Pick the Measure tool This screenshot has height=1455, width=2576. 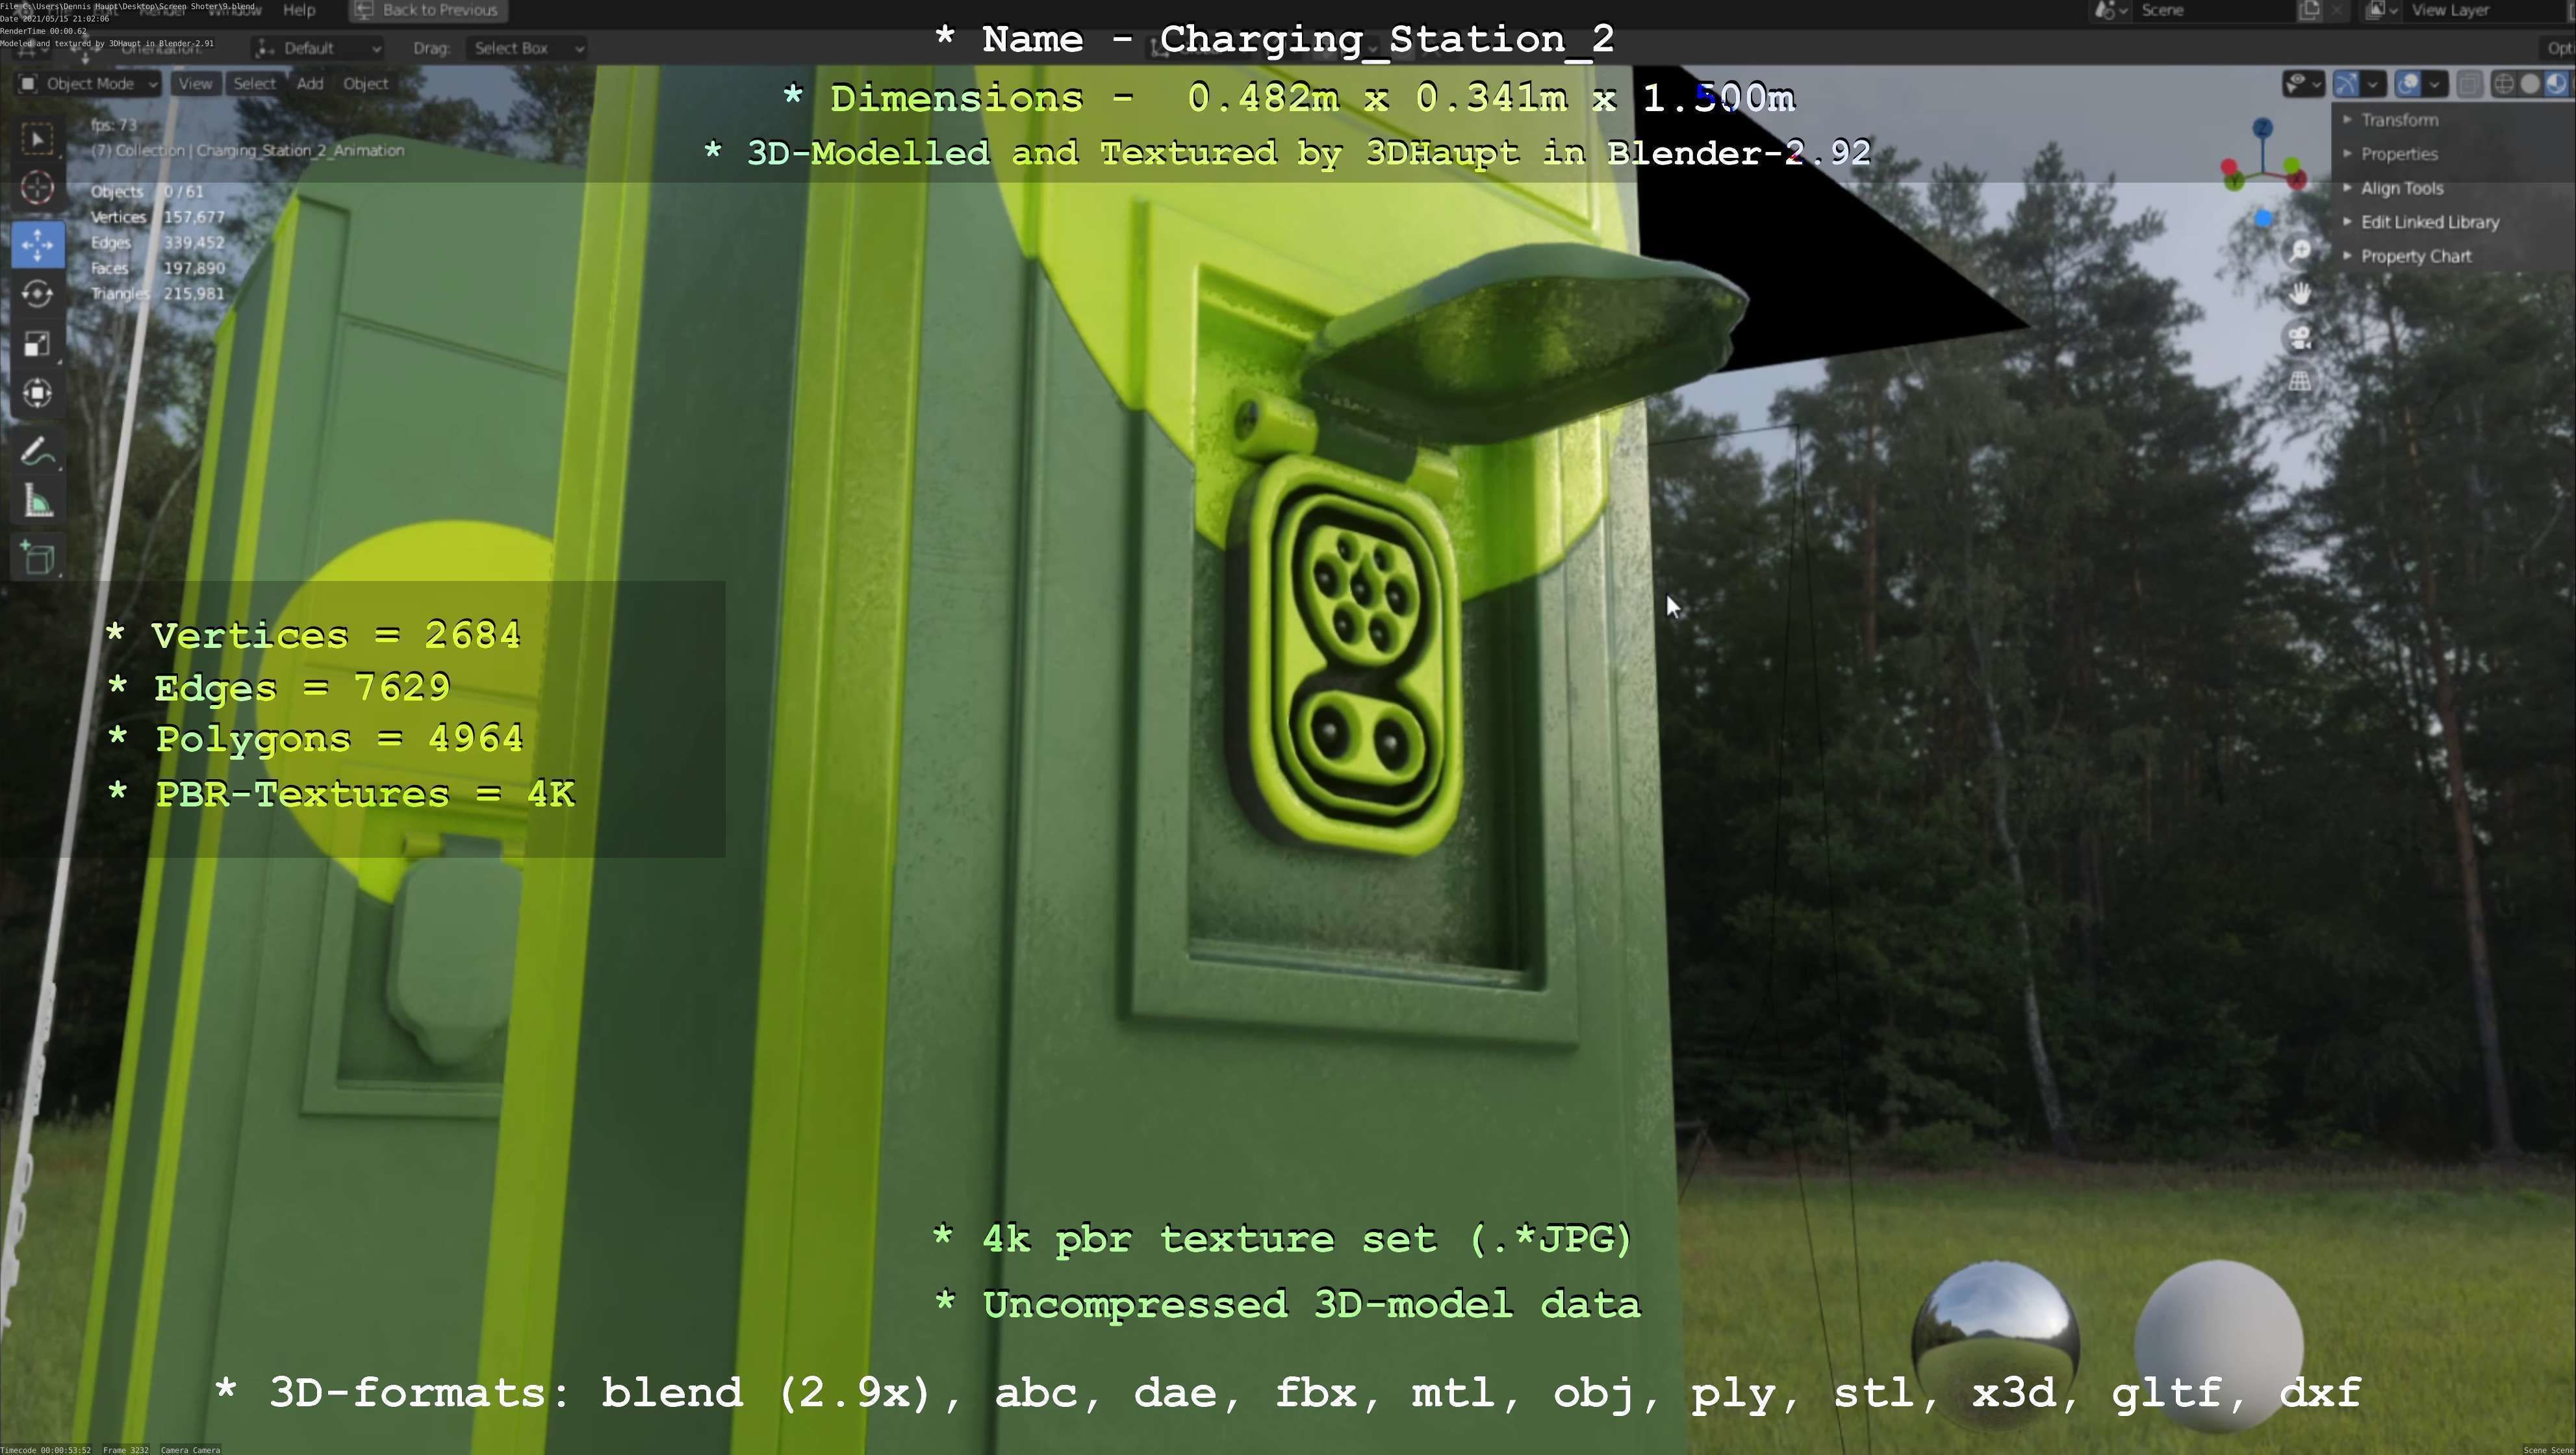point(38,503)
